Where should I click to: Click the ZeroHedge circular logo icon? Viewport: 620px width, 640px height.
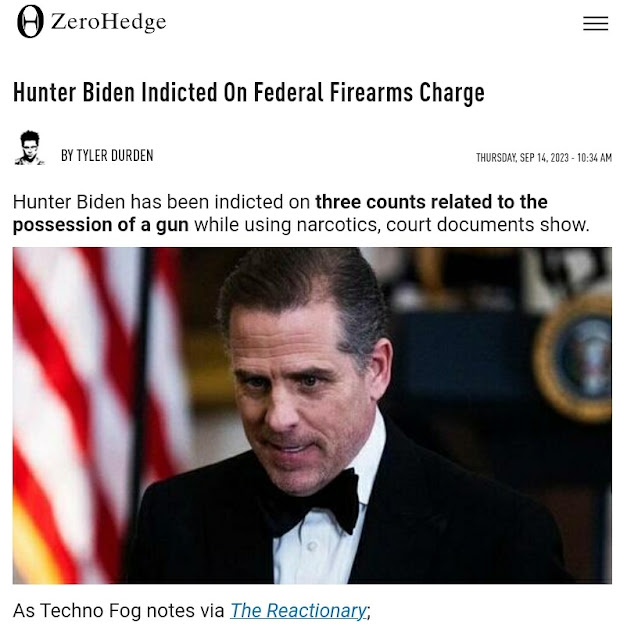tap(30, 22)
